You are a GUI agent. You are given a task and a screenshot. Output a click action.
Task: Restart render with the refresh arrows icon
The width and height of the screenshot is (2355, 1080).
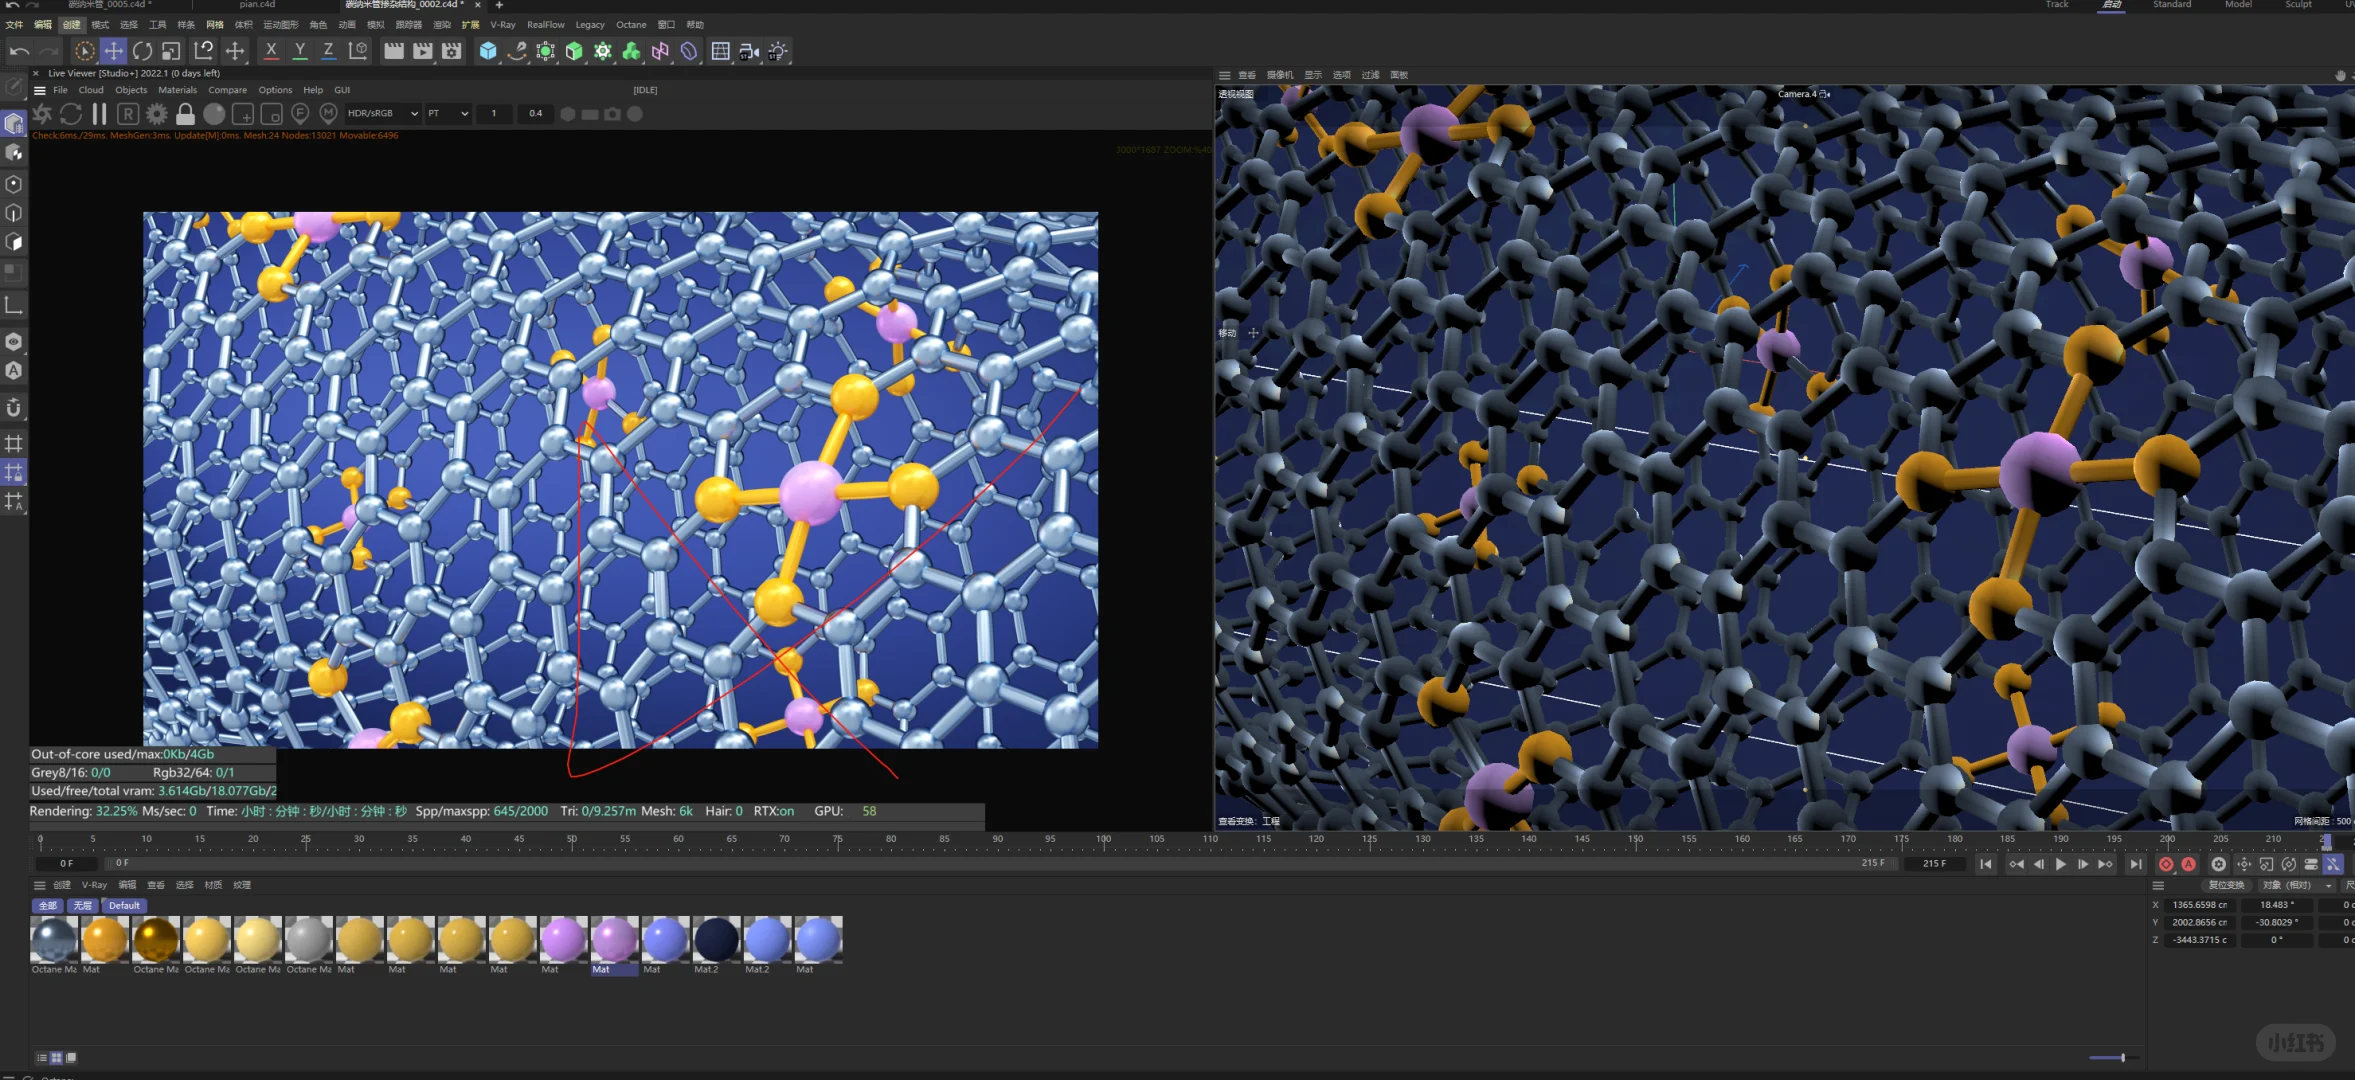[70, 114]
